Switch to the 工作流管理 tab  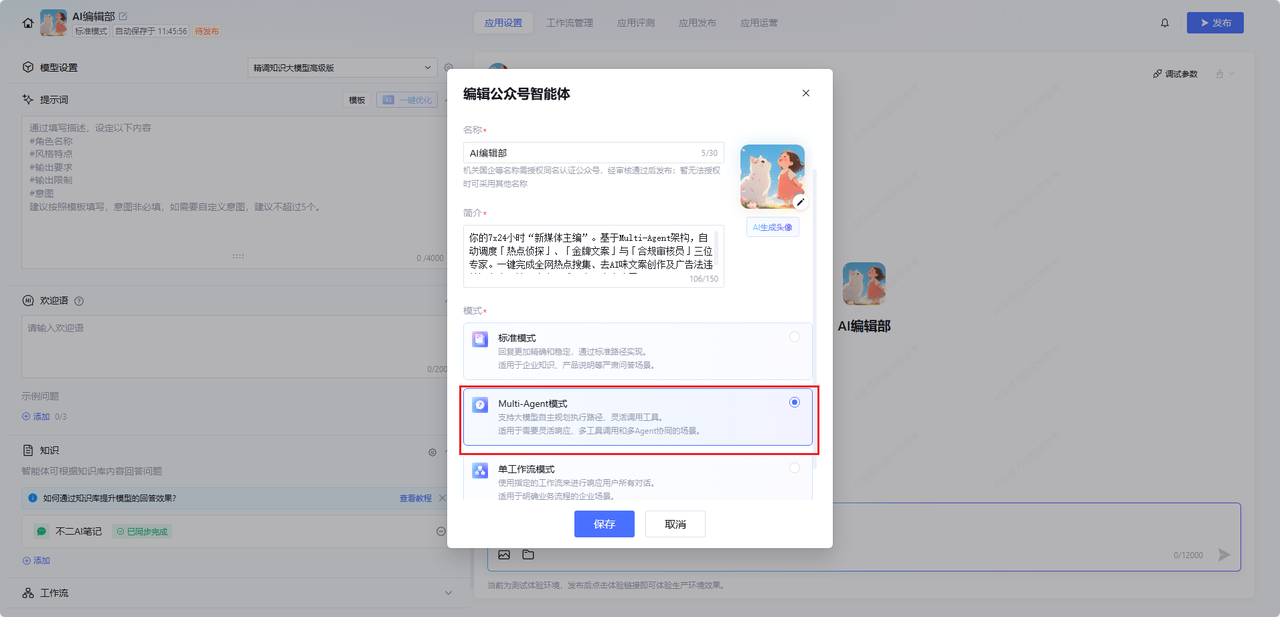click(x=570, y=23)
